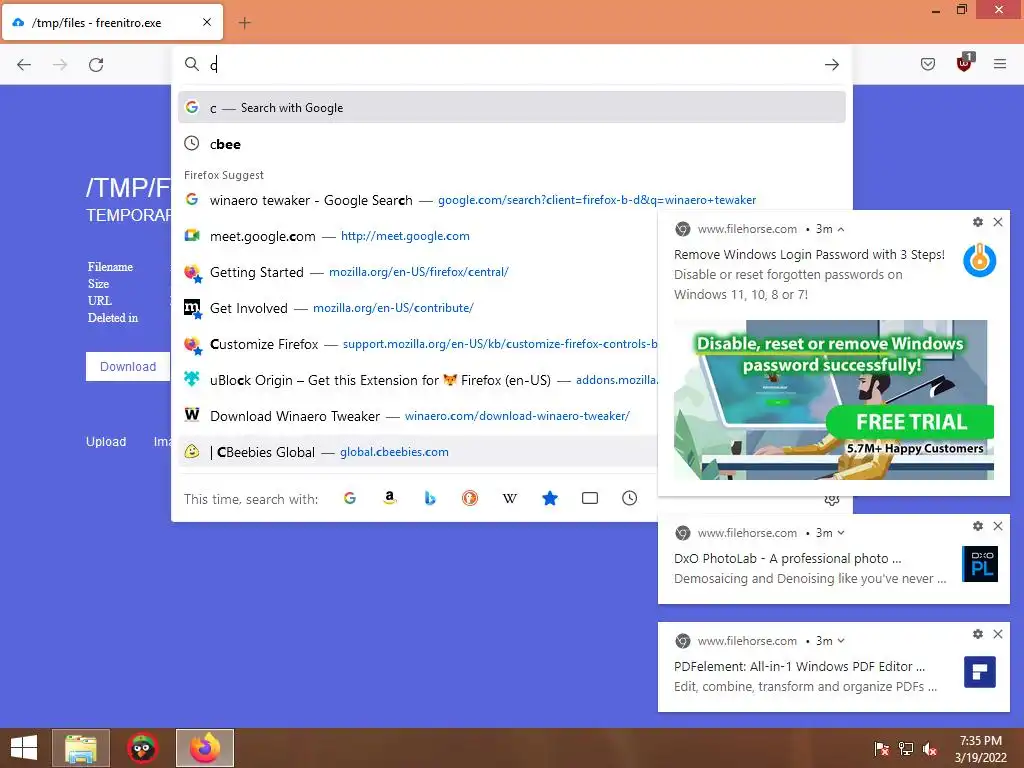Open File Explorer from the taskbar
This screenshot has height=768, width=1024.
click(81, 748)
